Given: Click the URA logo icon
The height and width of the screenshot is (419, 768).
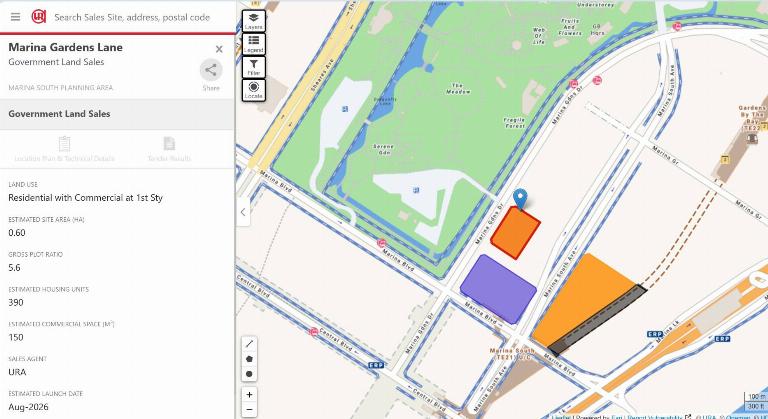Looking at the screenshot, I should click(x=39, y=17).
